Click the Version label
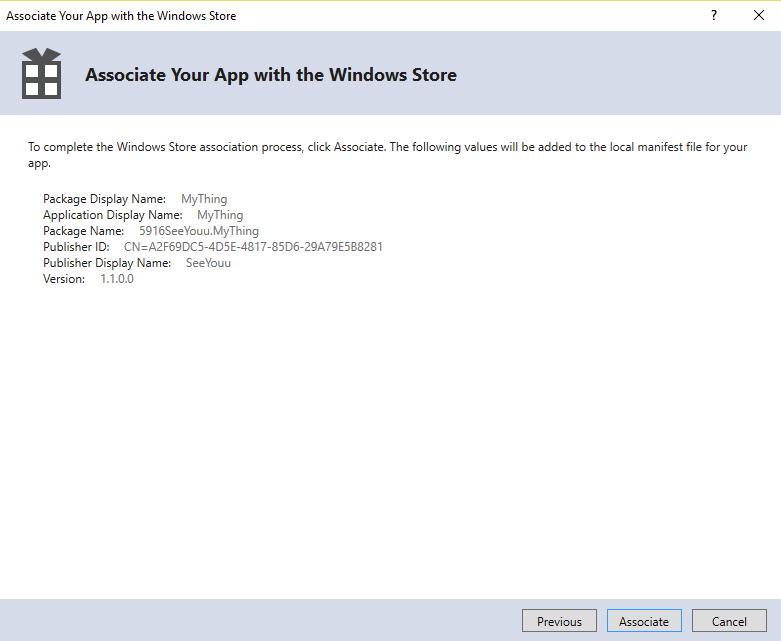The height and width of the screenshot is (641, 781). (x=63, y=279)
